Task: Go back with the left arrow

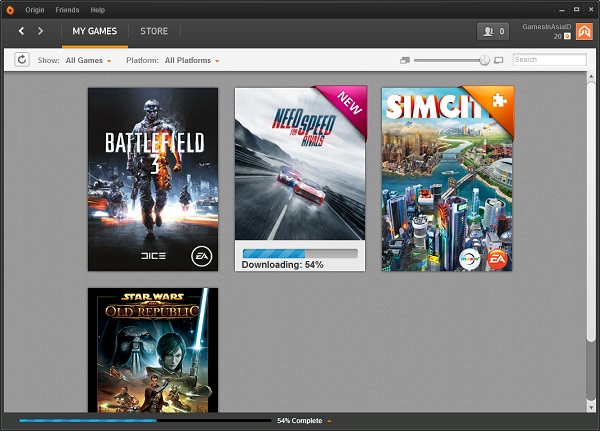Action: [x=21, y=31]
